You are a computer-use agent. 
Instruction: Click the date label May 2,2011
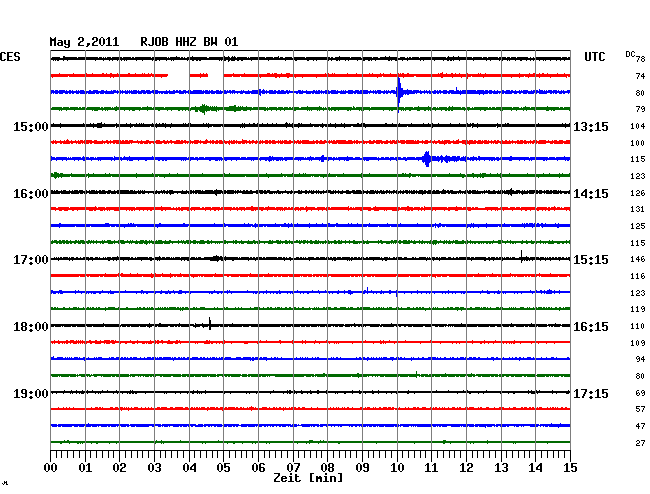coord(84,42)
